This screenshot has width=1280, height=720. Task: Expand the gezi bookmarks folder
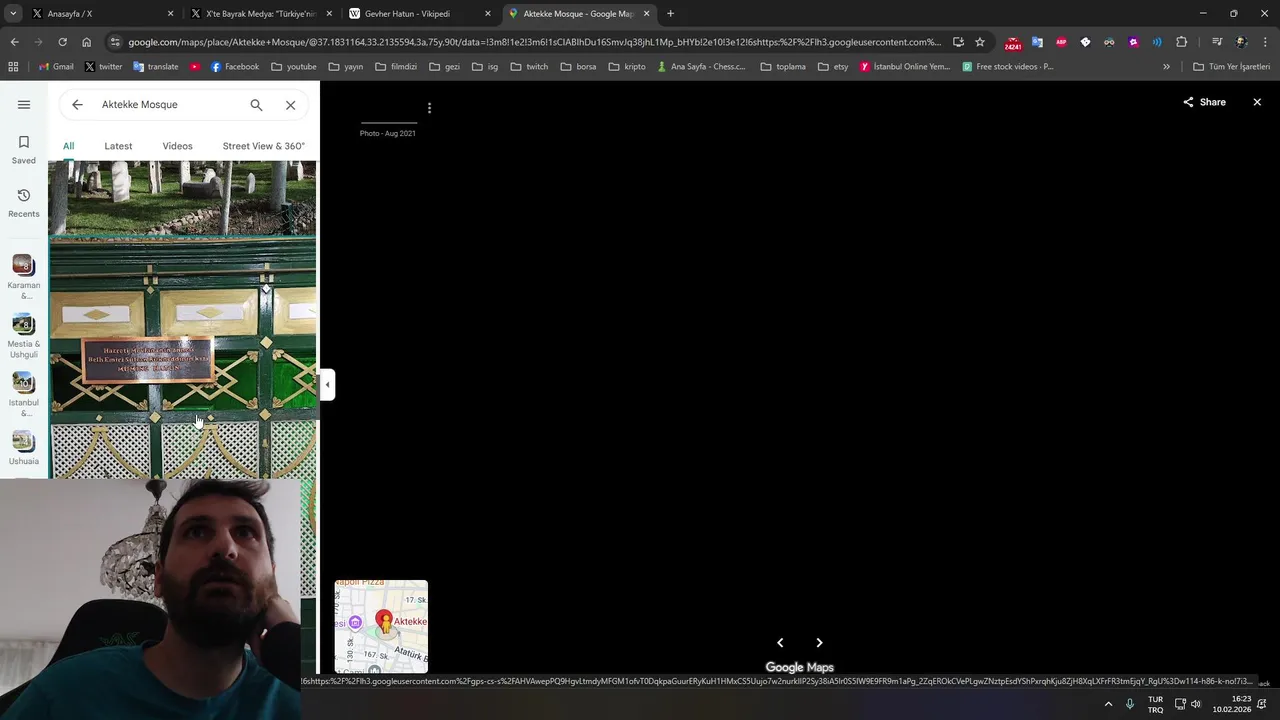[x=444, y=67]
